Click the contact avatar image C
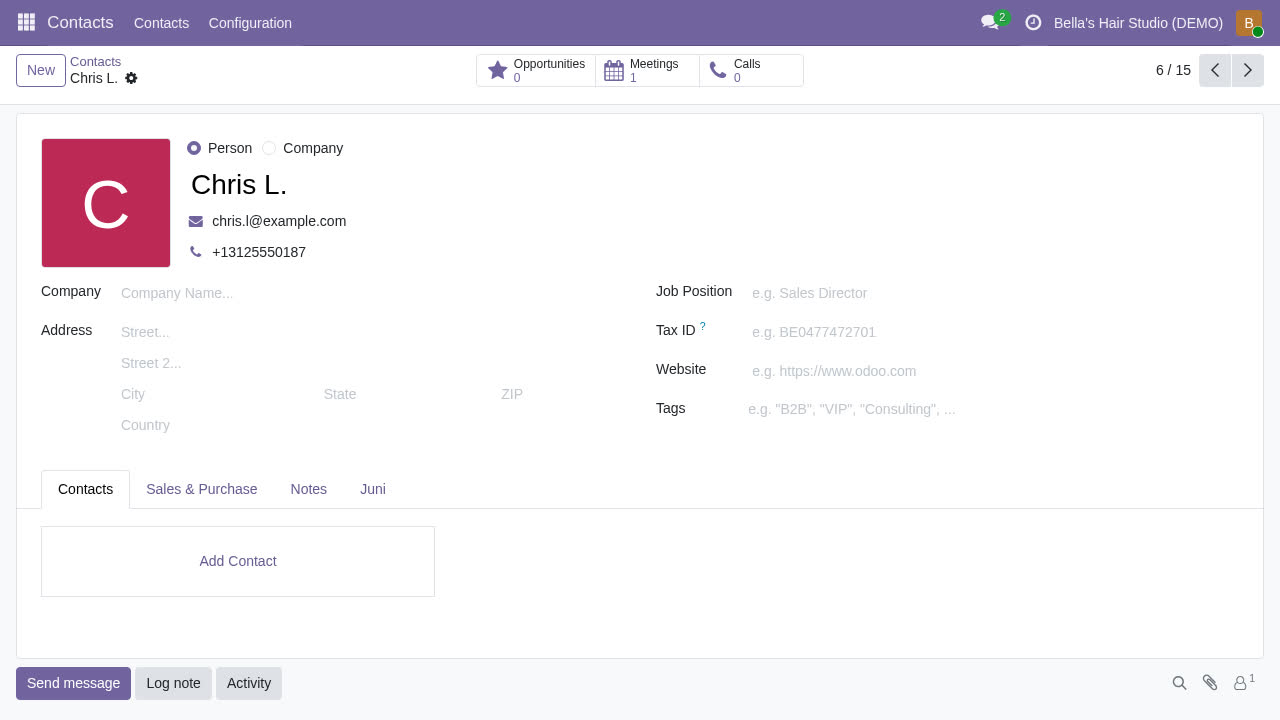Viewport: 1280px width, 720px height. tap(106, 203)
